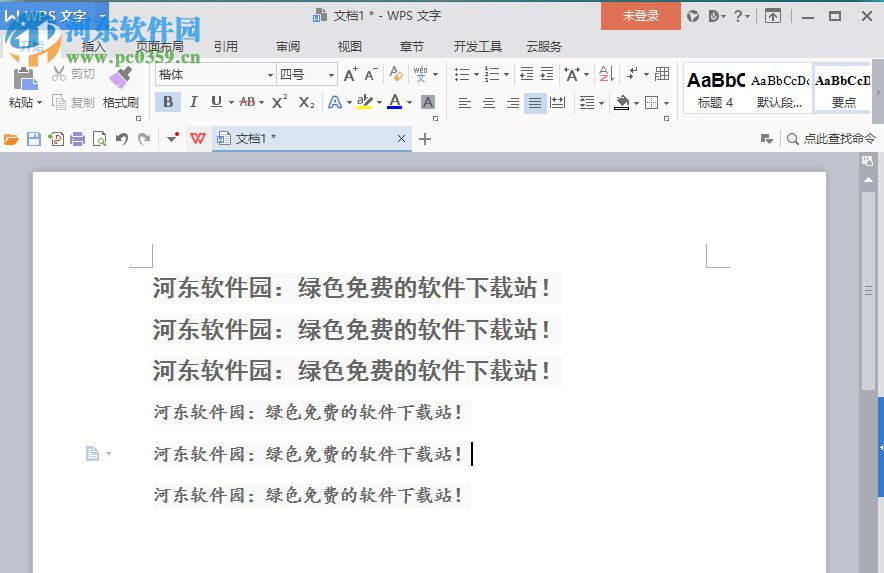
Task: Open the borders dropdown arrow
Action: [x=666, y=103]
